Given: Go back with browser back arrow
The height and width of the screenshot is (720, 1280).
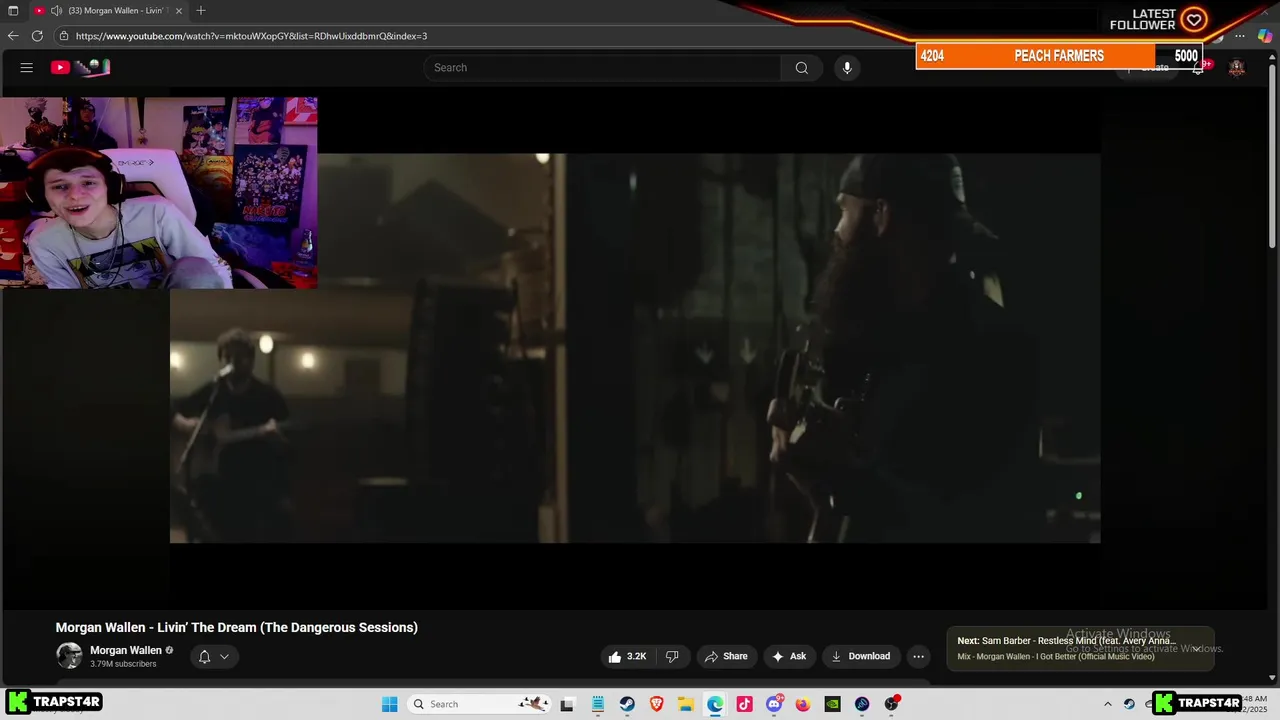Looking at the screenshot, I should coord(13,36).
